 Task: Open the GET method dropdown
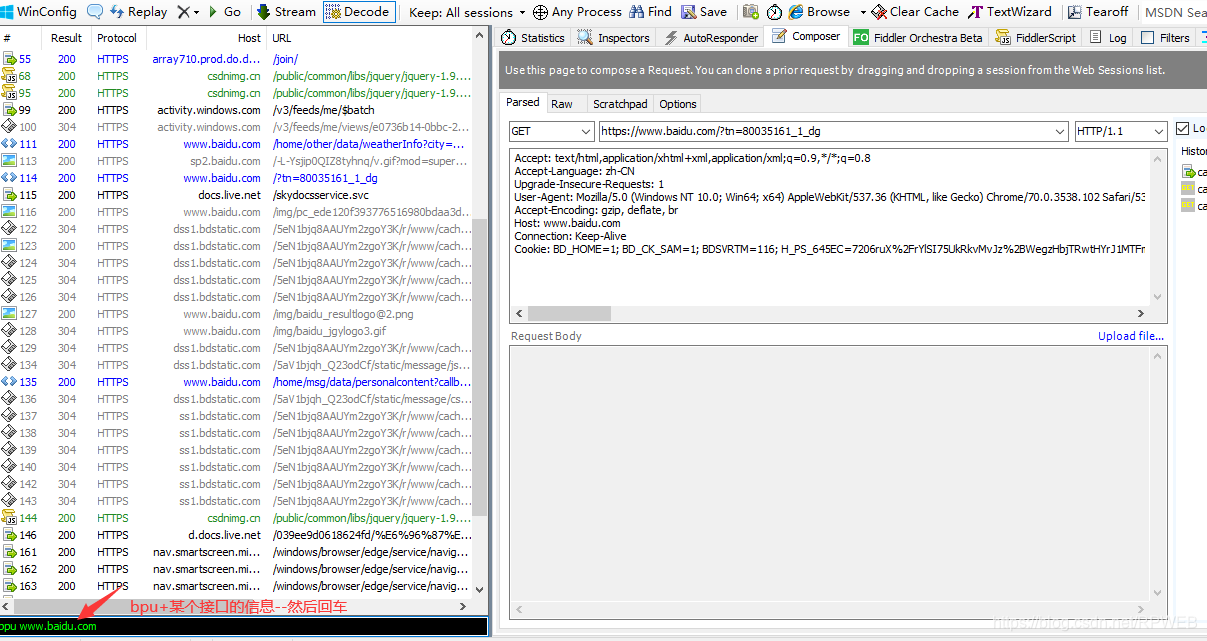click(x=551, y=131)
